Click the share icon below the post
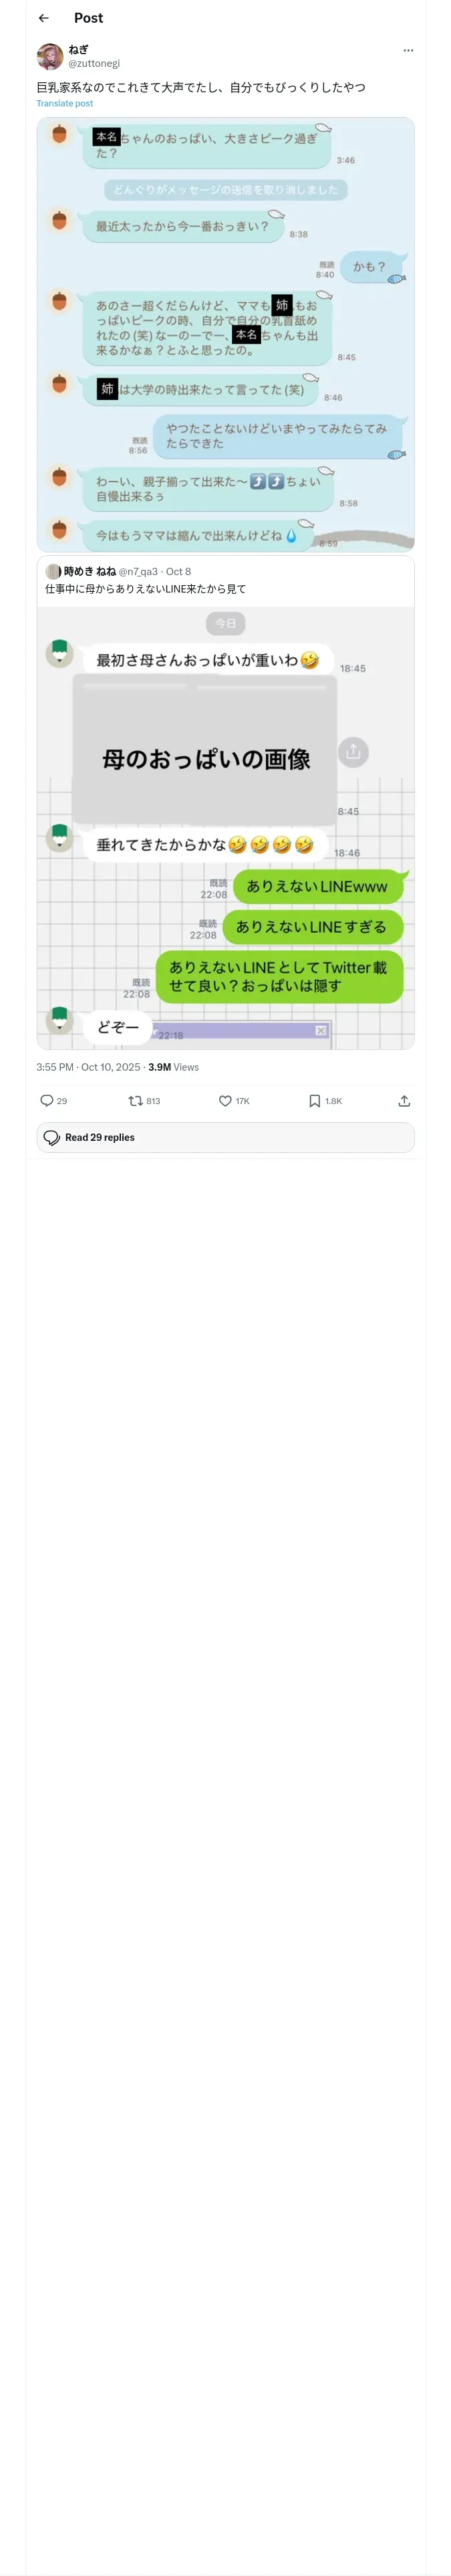The image size is (451, 2576). click(404, 1100)
